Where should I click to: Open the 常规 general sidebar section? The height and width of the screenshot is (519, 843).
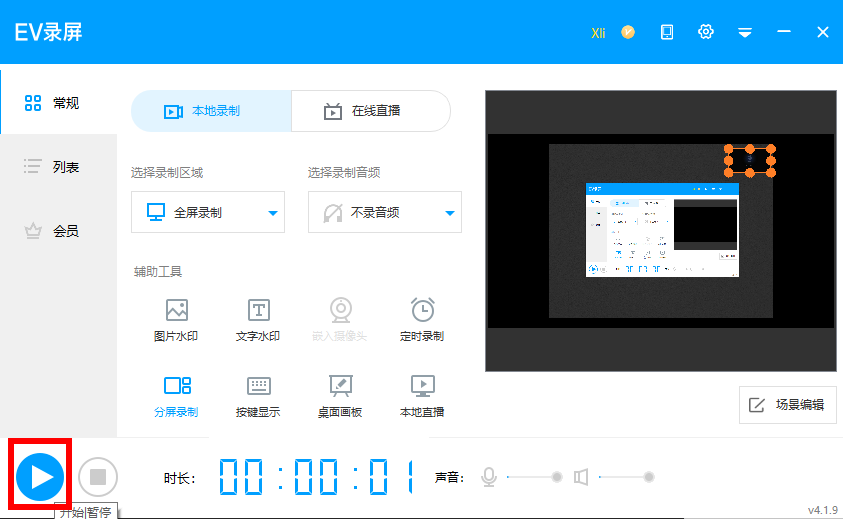point(59,102)
